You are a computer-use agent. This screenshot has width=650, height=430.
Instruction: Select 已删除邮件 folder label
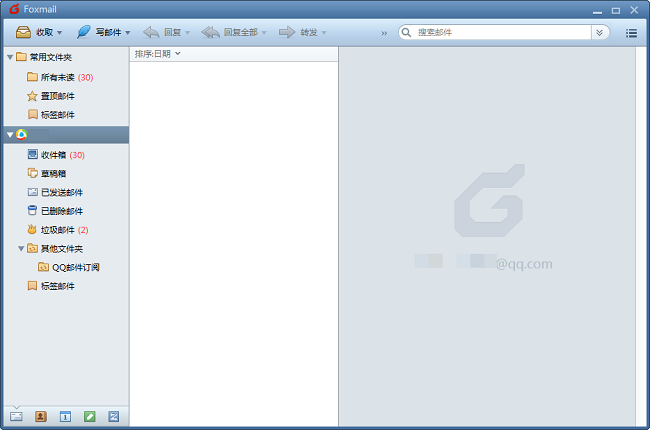pos(62,211)
